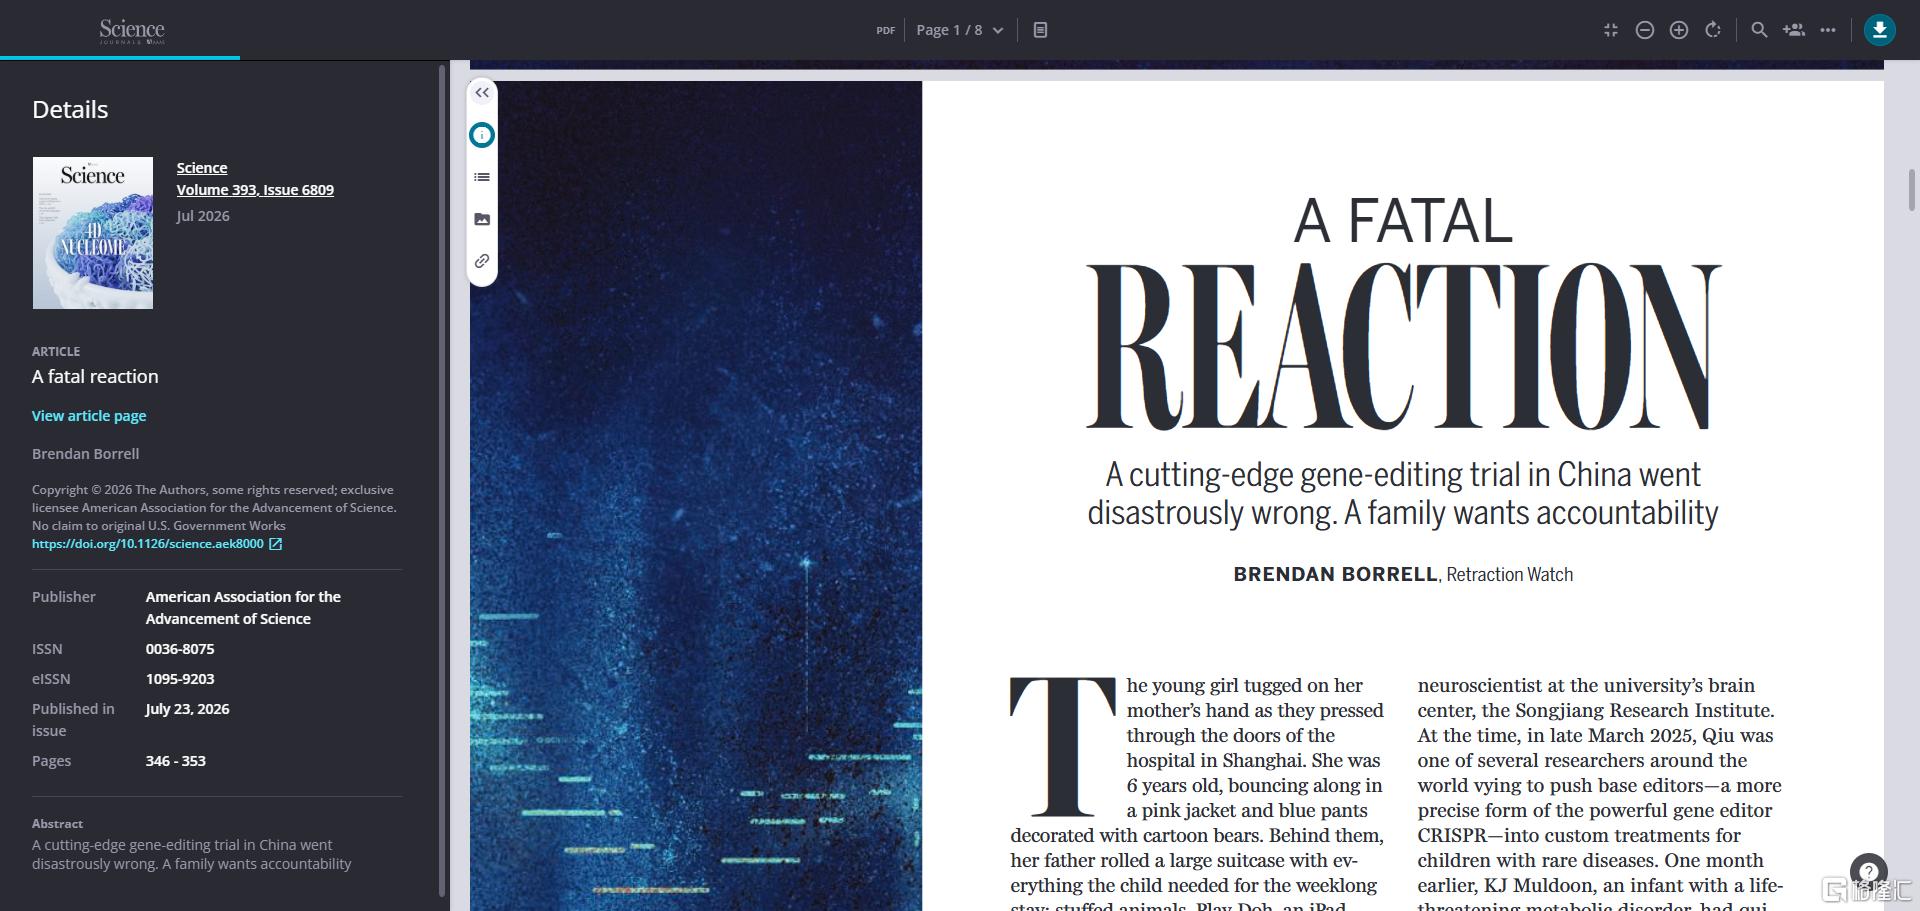Download the PDF with the teal button
Viewport: 1920px width, 911px height.
pos(1880,30)
